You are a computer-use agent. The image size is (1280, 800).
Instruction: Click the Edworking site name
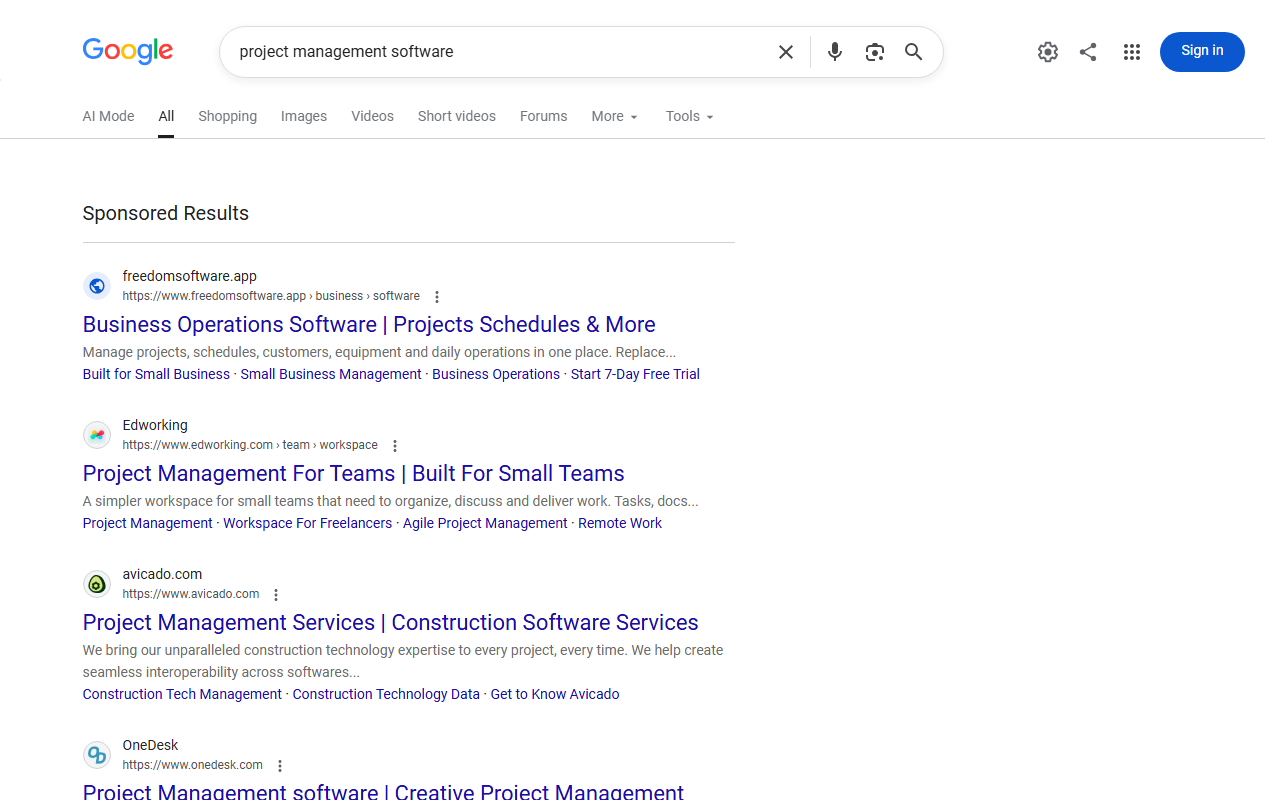155,425
